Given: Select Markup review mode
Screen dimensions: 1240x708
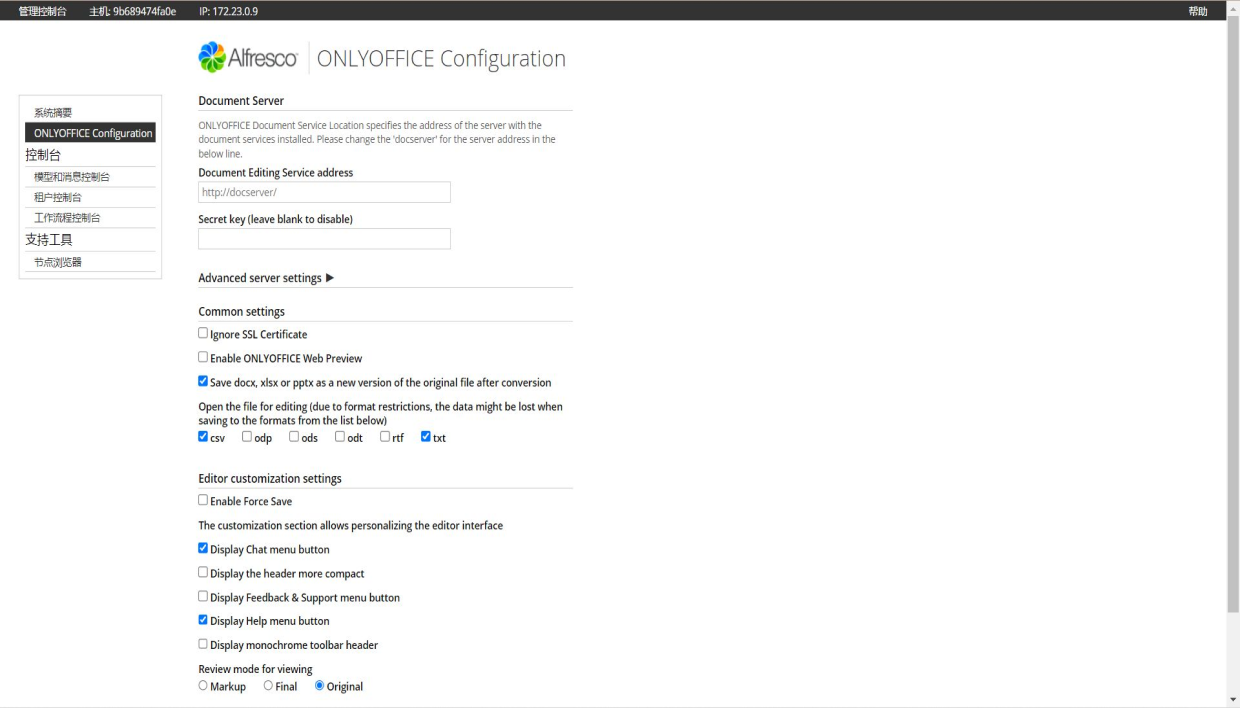Looking at the screenshot, I should [x=203, y=684].
